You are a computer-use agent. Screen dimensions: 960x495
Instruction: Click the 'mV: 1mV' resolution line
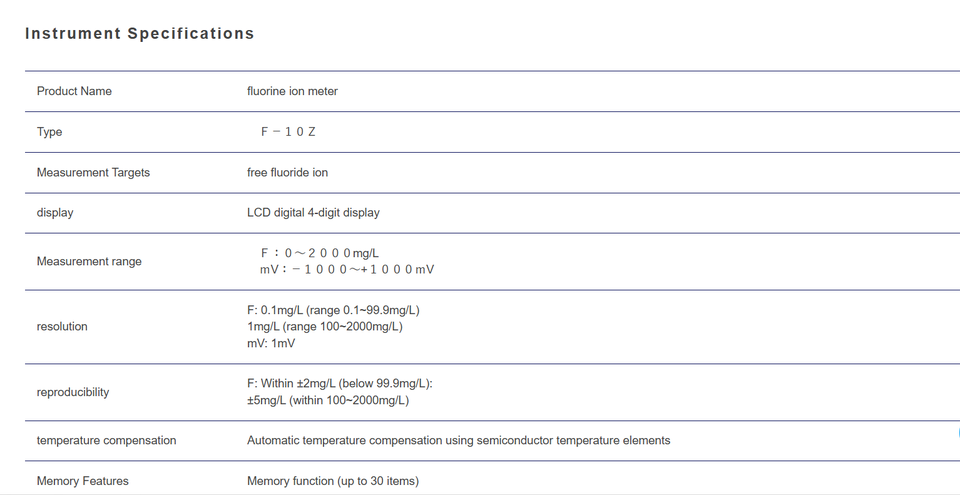(271, 343)
